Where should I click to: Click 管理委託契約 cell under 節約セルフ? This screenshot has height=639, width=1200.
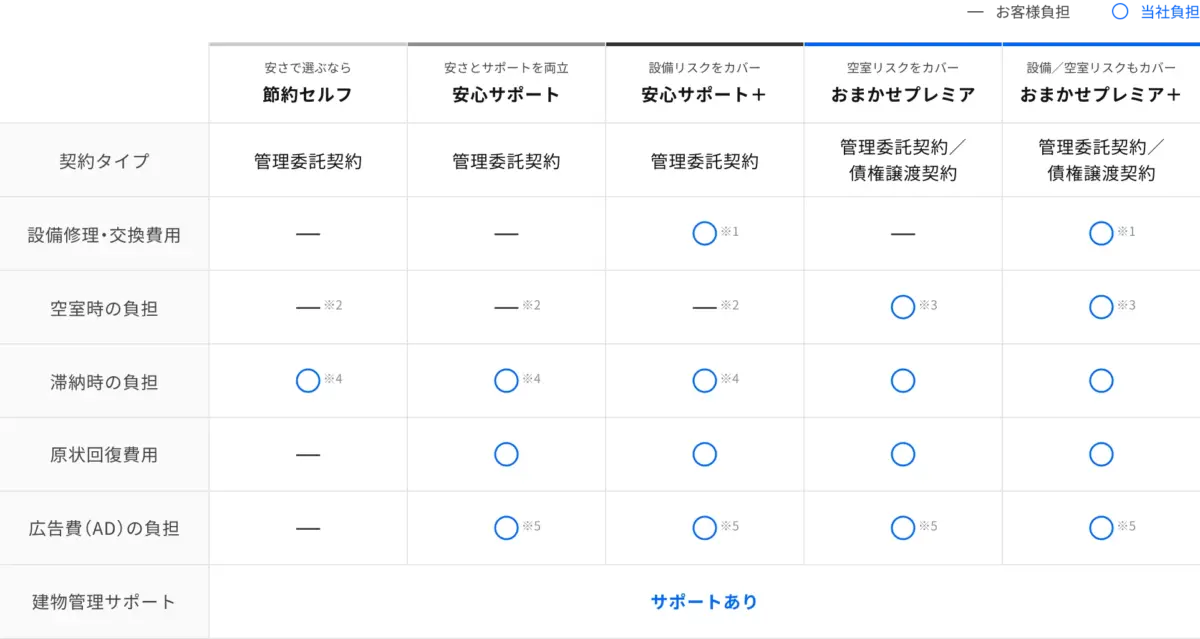[x=308, y=161]
